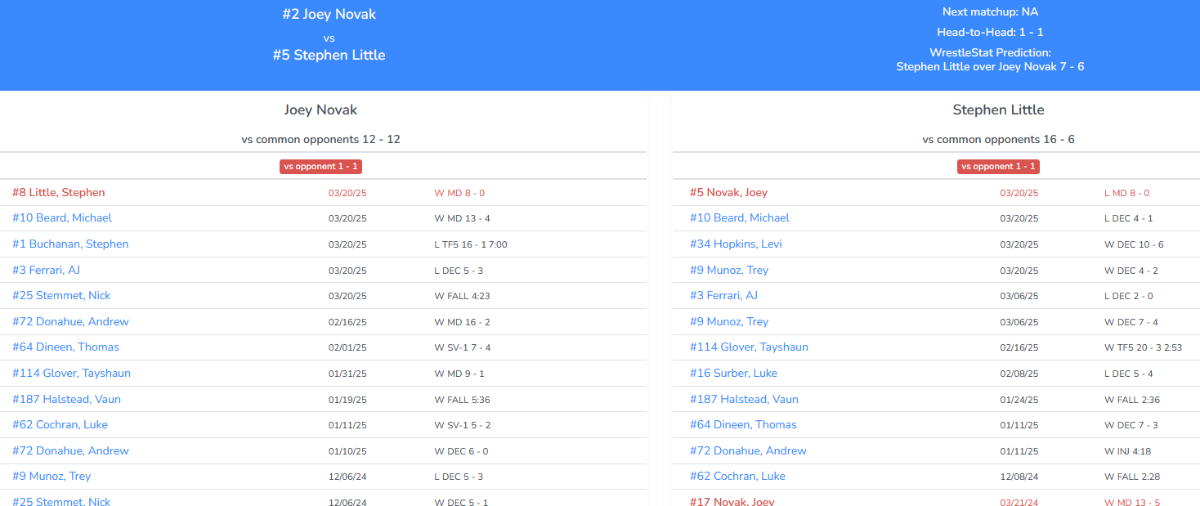Open #187 Halstead, Vaun in Novak's column

coord(69,399)
